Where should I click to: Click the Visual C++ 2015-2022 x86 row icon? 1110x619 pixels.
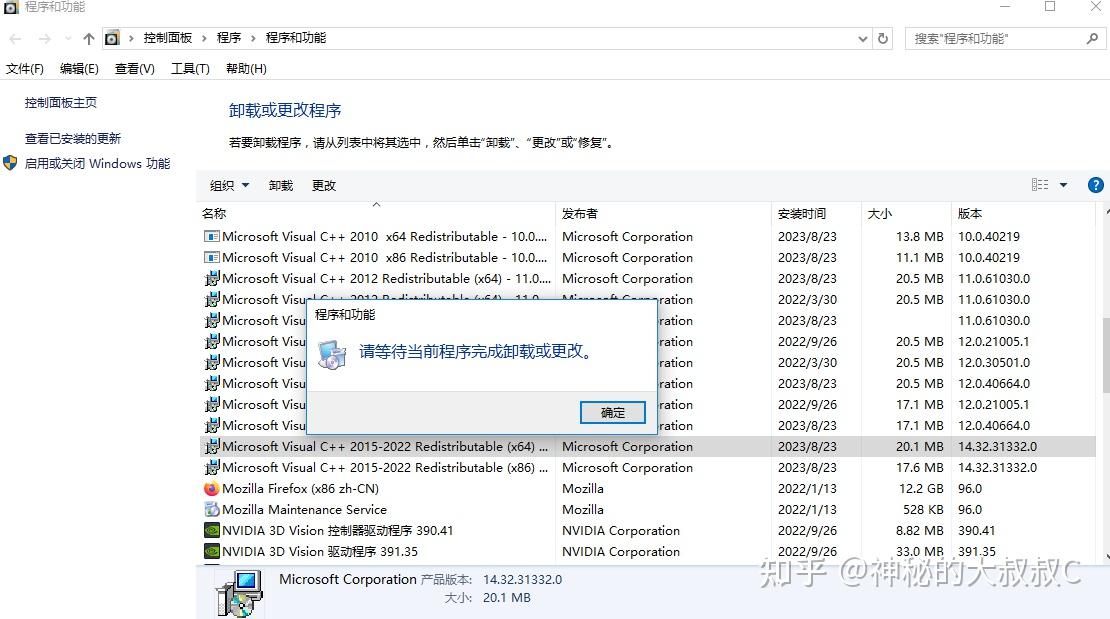click(x=211, y=467)
